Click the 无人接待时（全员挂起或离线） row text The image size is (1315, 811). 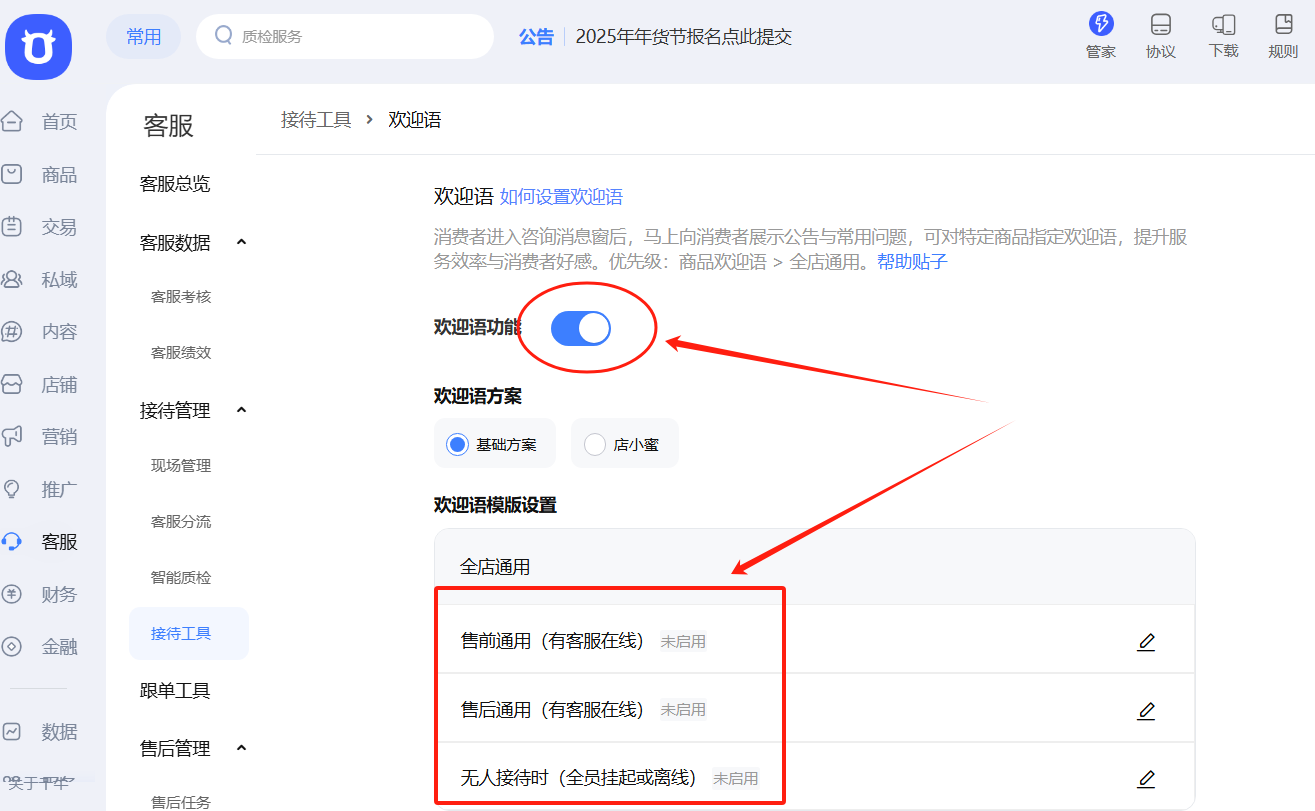click(578, 777)
